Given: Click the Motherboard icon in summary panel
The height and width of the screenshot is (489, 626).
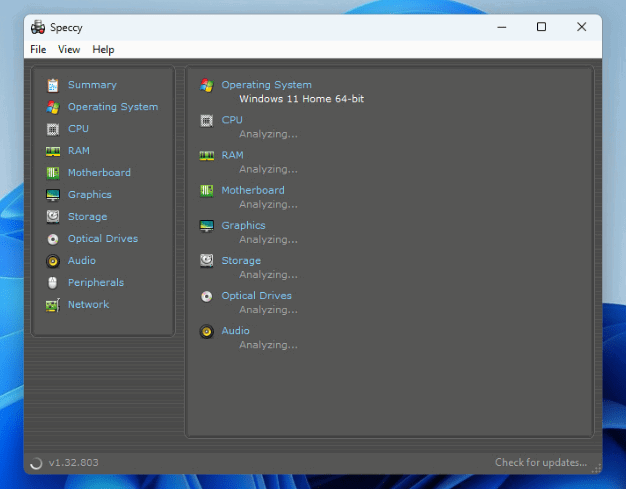Looking at the screenshot, I should (x=207, y=191).
